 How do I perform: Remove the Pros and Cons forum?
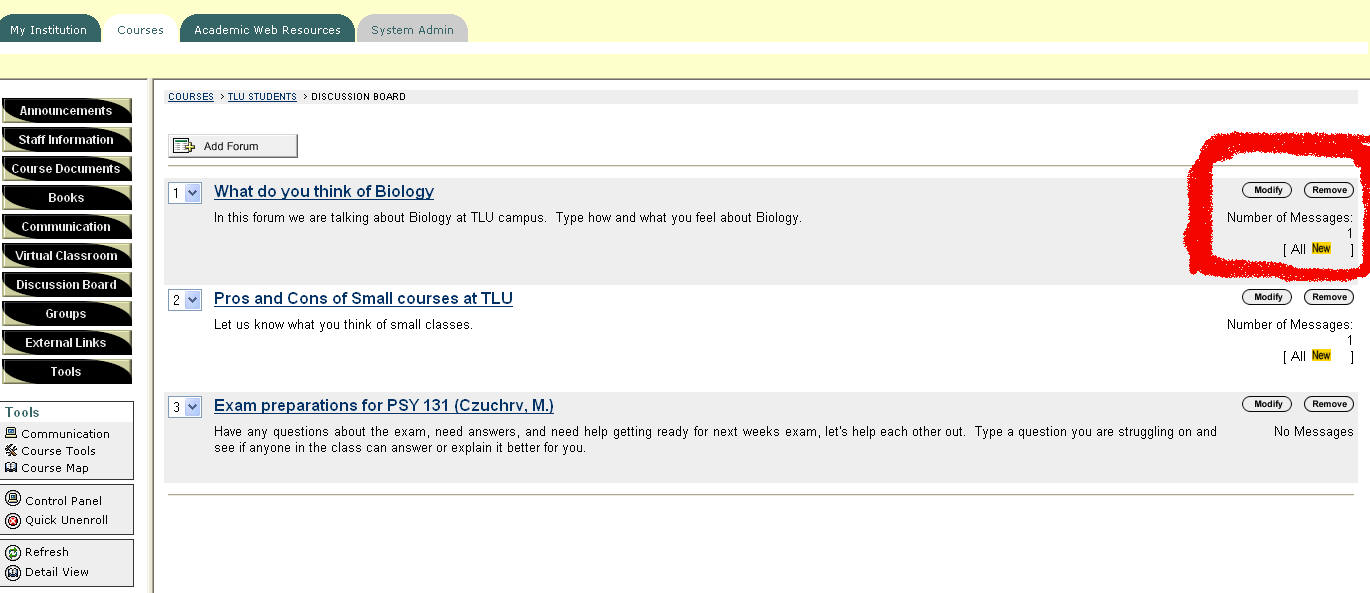coord(1329,297)
